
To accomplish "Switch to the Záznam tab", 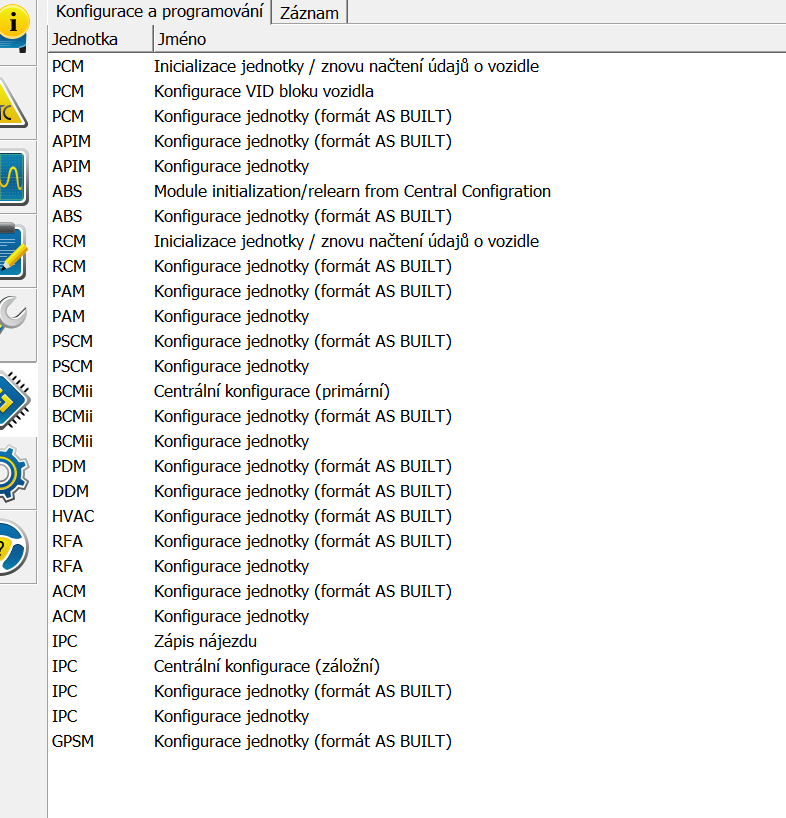I will [309, 13].
